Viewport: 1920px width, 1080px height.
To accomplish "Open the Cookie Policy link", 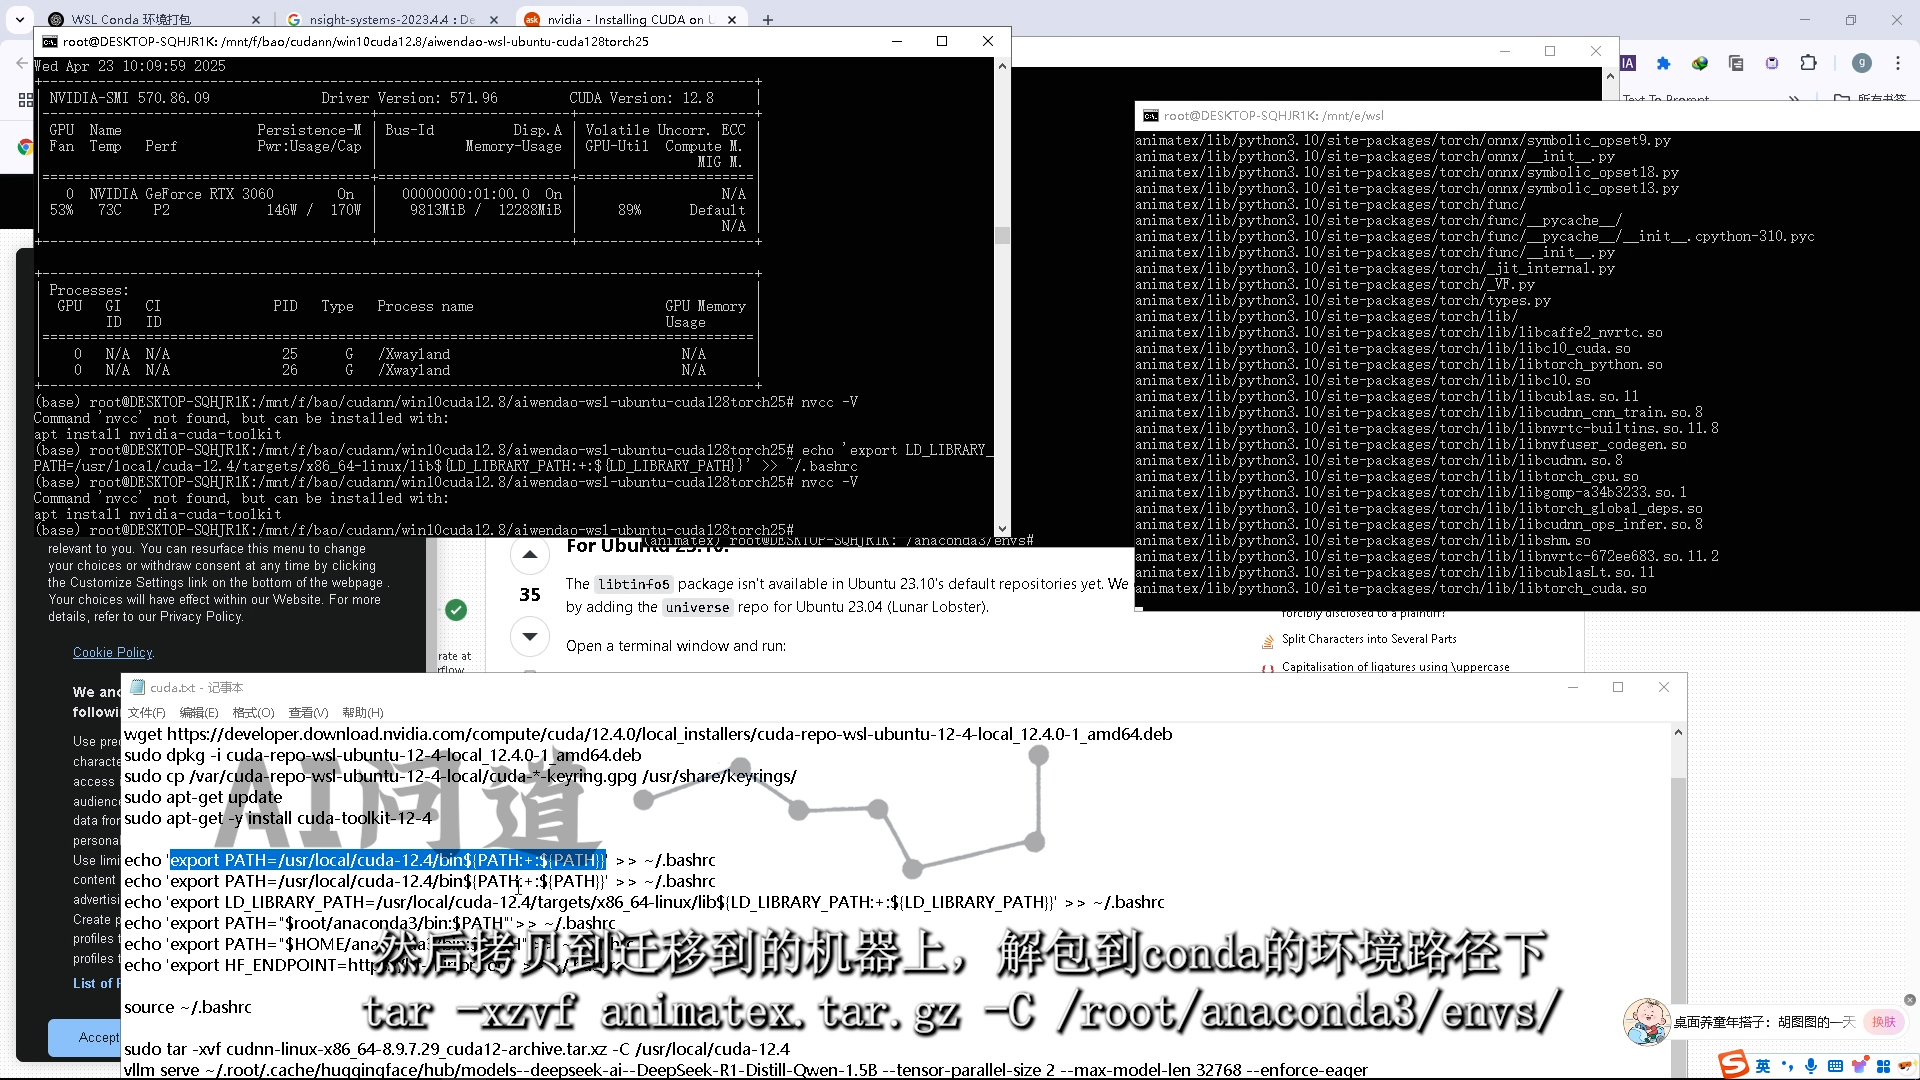I will pos(112,652).
